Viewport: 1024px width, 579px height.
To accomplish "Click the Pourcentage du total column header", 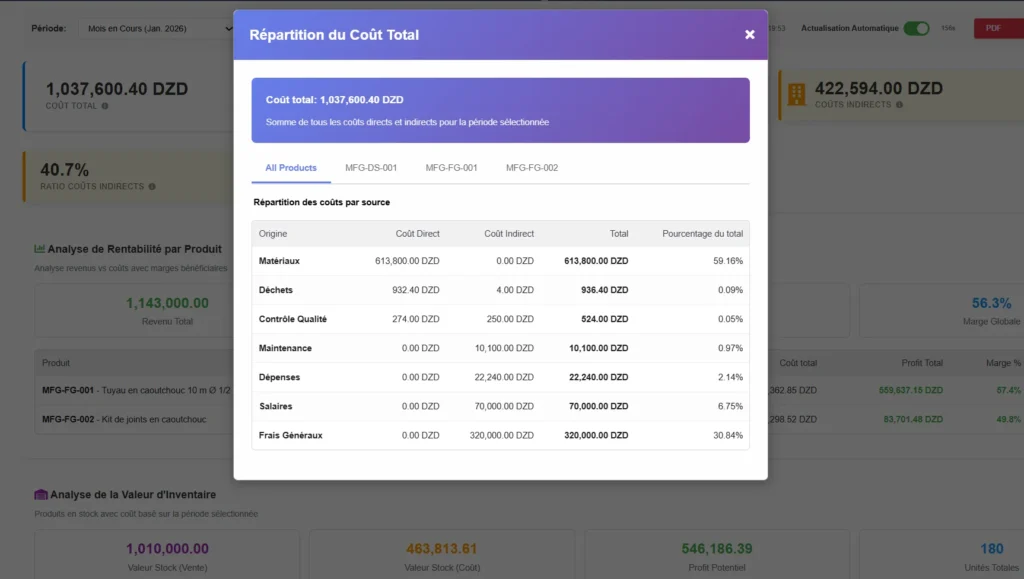I will coord(702,234).
